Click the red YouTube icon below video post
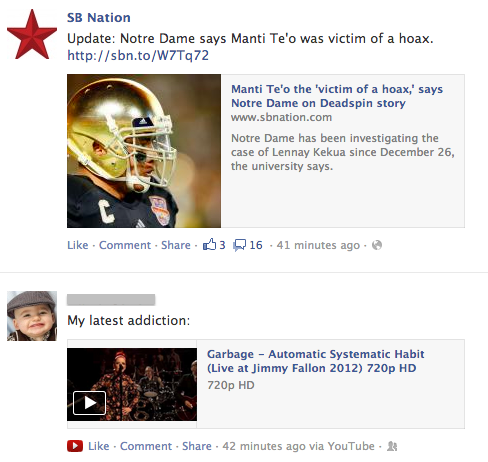This screenshot has height=462, width=488. tap(75, 446)
